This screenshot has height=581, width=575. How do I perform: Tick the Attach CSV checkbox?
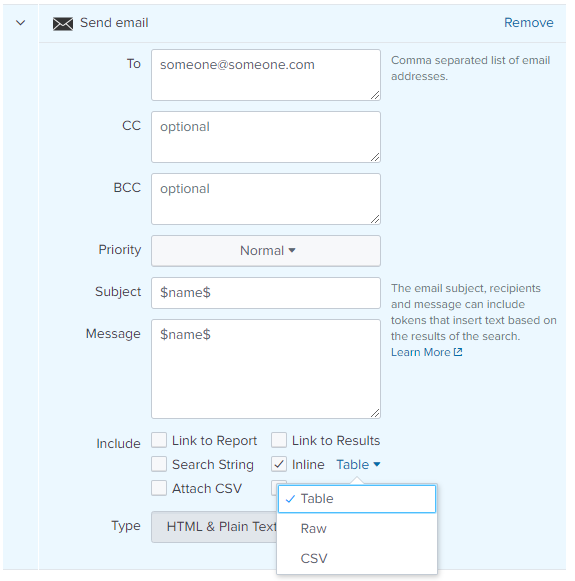[159, 488]
